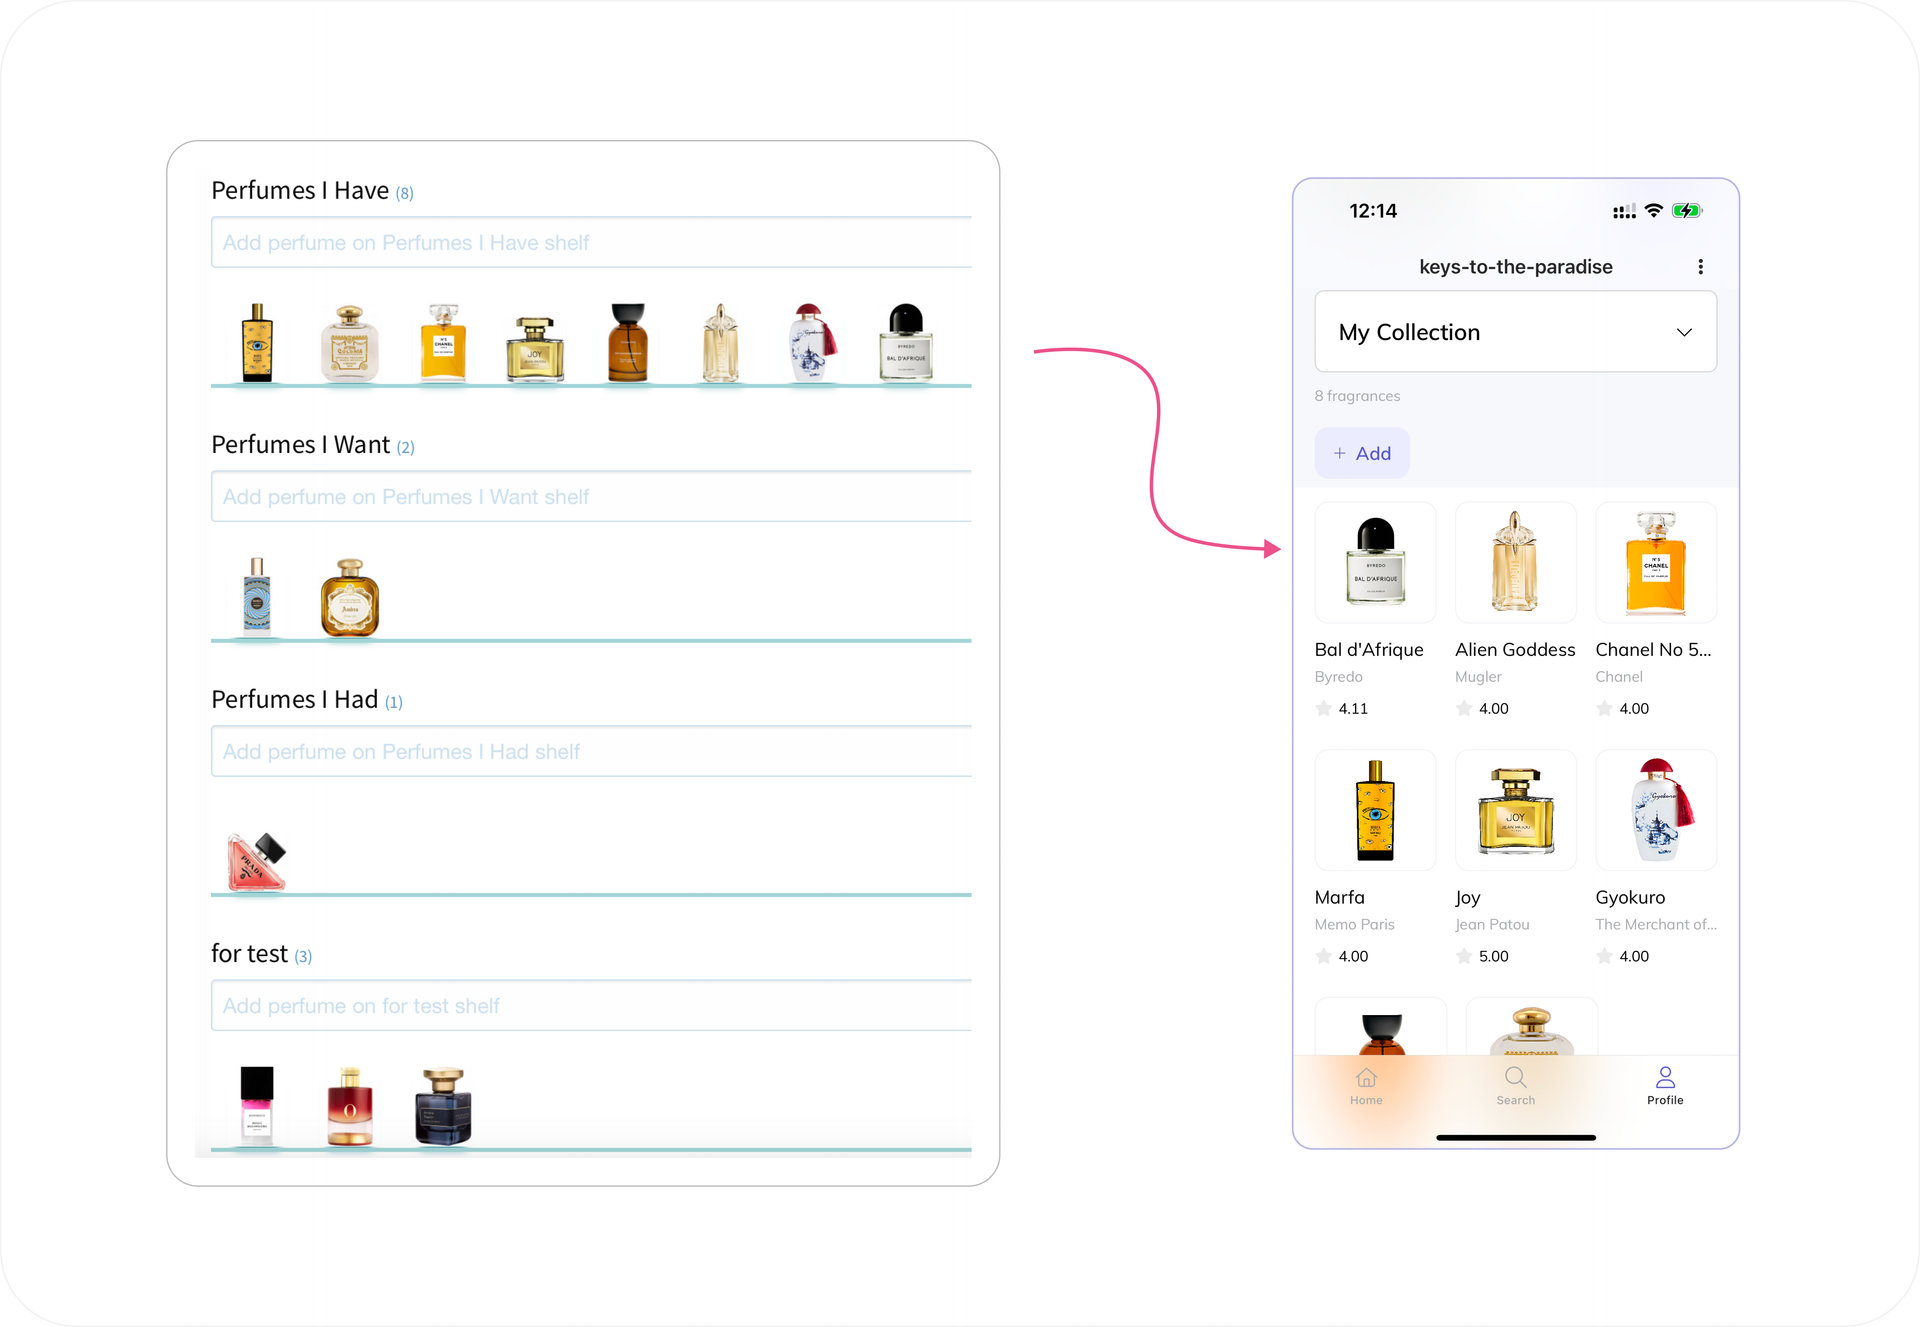Click the Marfa perfume bottle image
Viewport: 1920px width, 1327px height.
[1375, 811]
